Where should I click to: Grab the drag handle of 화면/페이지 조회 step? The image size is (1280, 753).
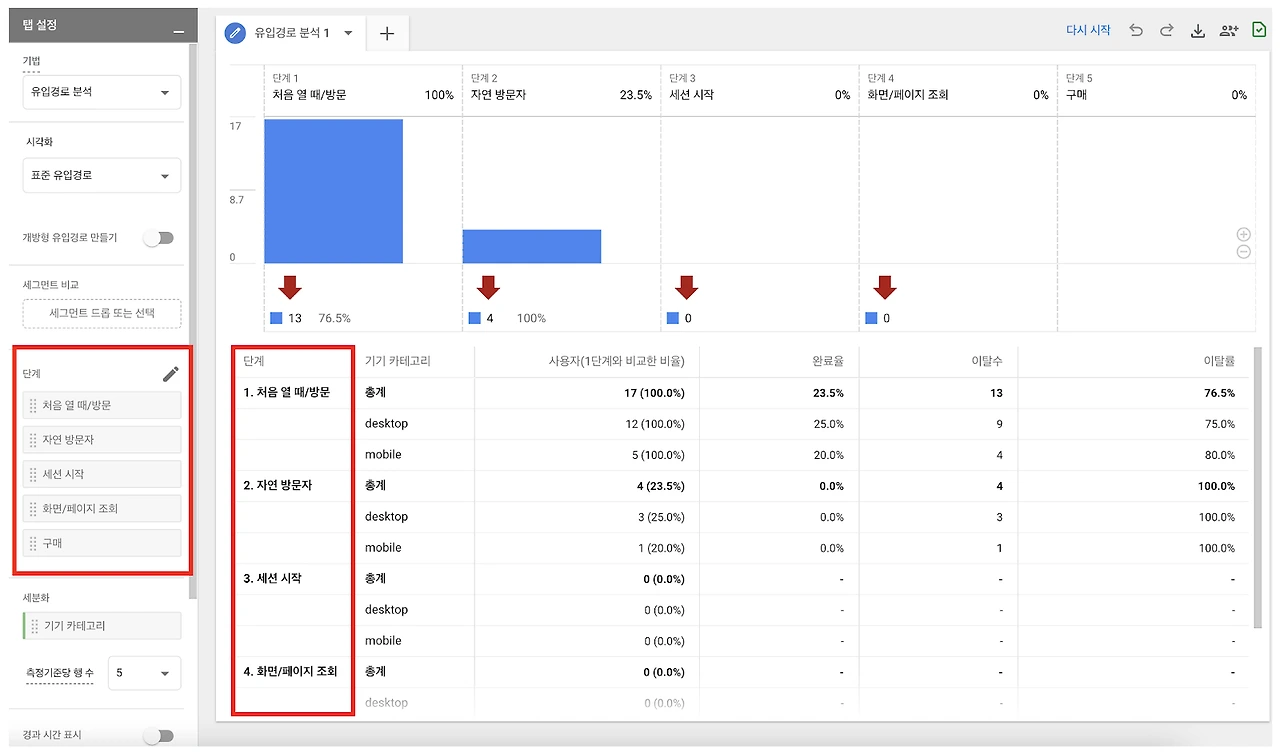[34, 509]
